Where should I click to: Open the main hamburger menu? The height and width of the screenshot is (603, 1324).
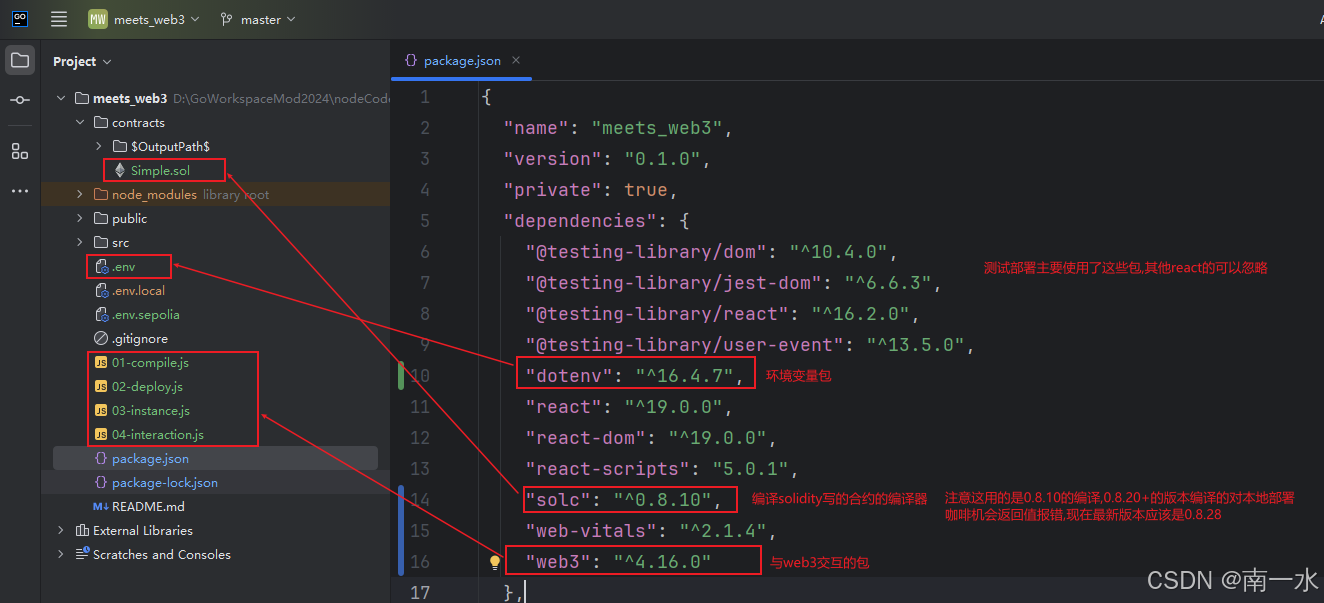coord(58,18)
